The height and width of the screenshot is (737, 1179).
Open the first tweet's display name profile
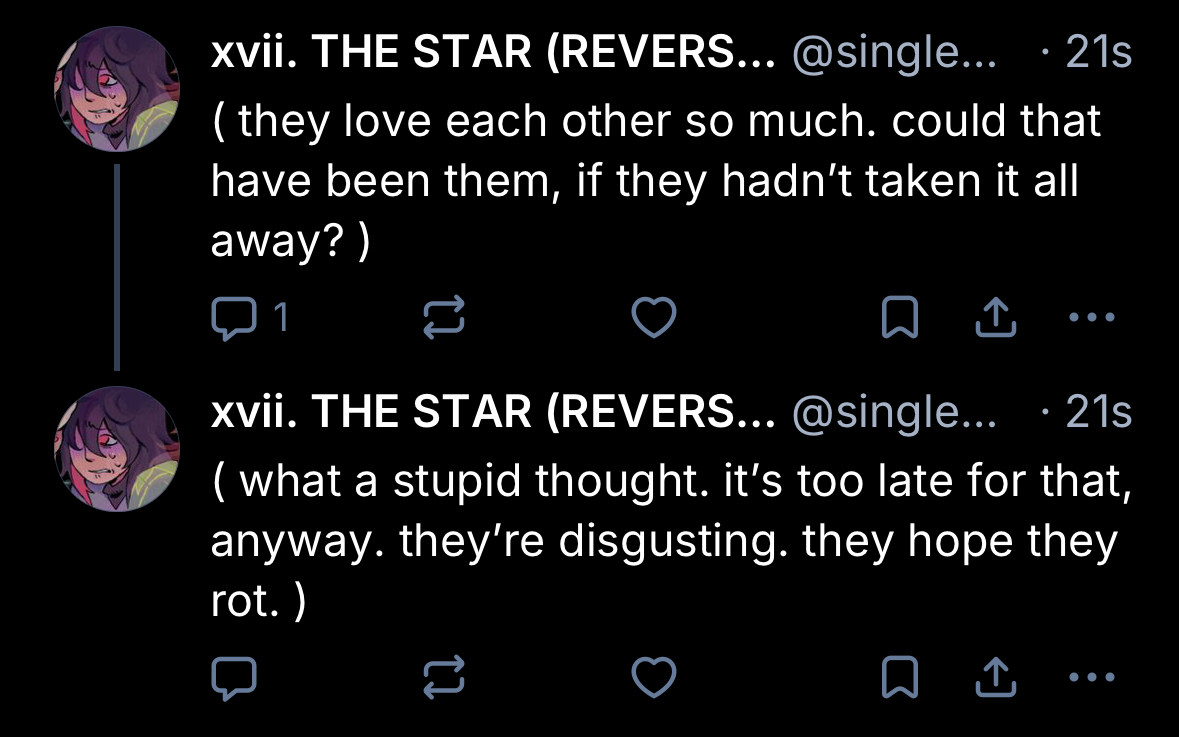pyautogui.click(x=493, y=53)
